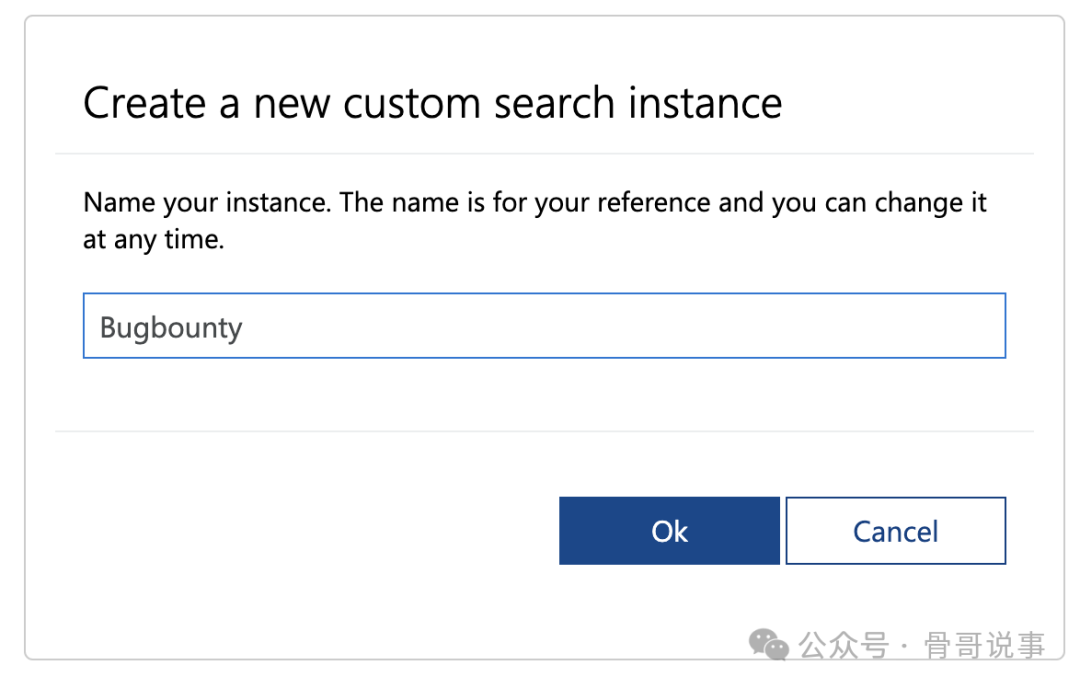Click the word Bugbounty in the field

[x=171, y=327]
